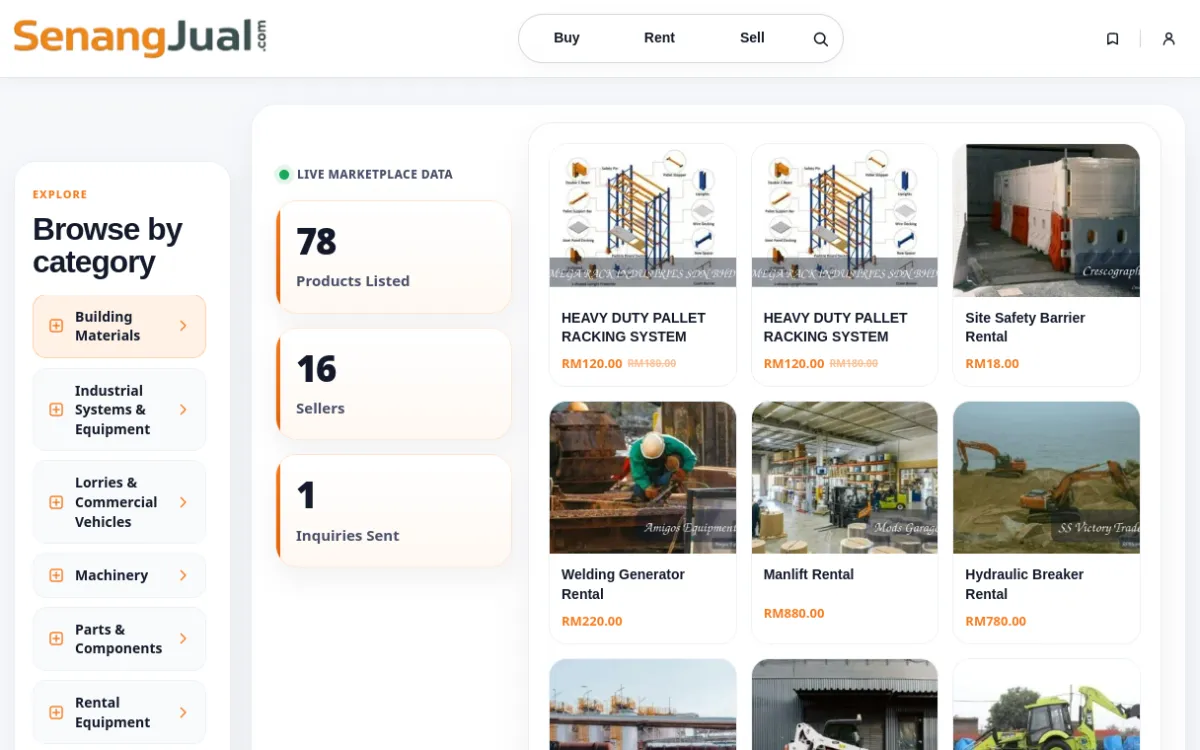The height and width of the screenshot is (750, 1200).
Task: Click Manlift Rental title
Action: 808,575
